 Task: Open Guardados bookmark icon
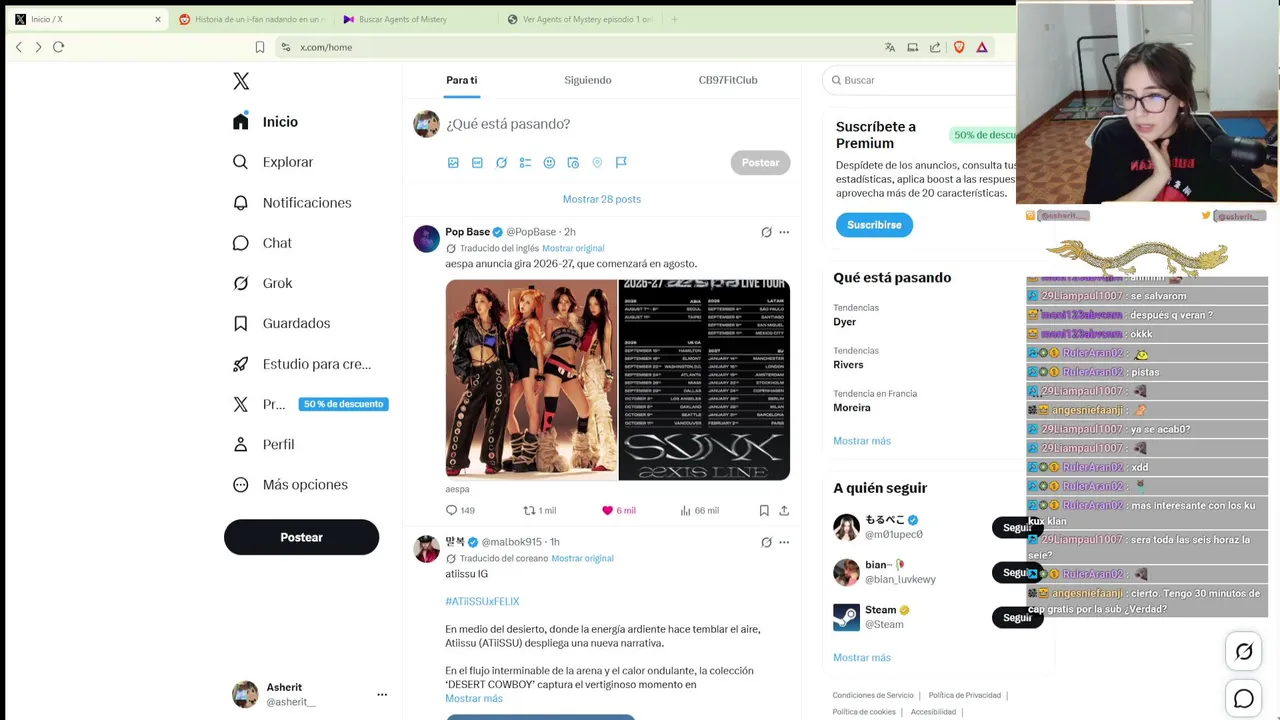(241, 323)
